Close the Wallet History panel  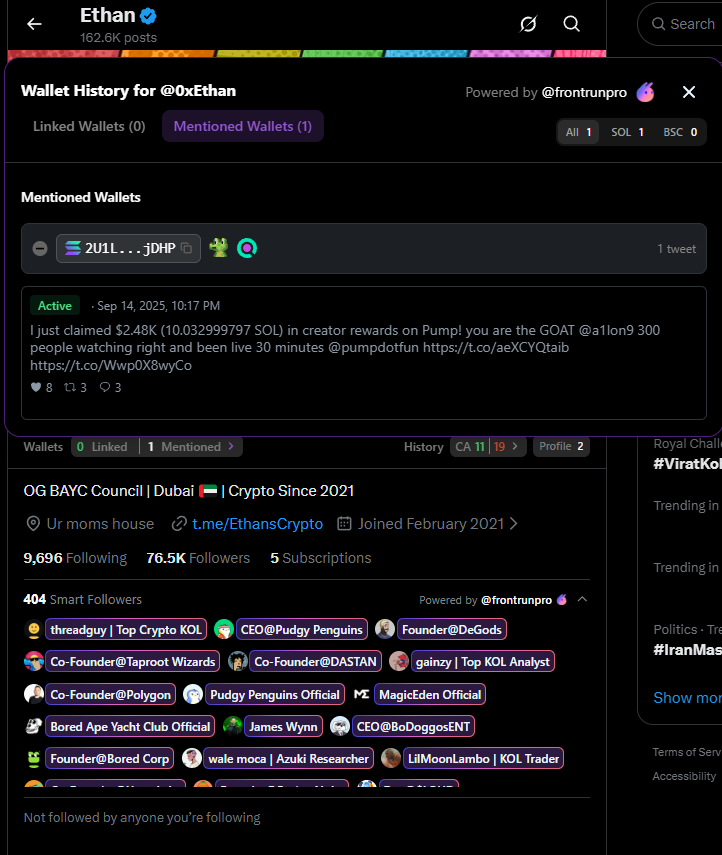[x=689, y=92]
